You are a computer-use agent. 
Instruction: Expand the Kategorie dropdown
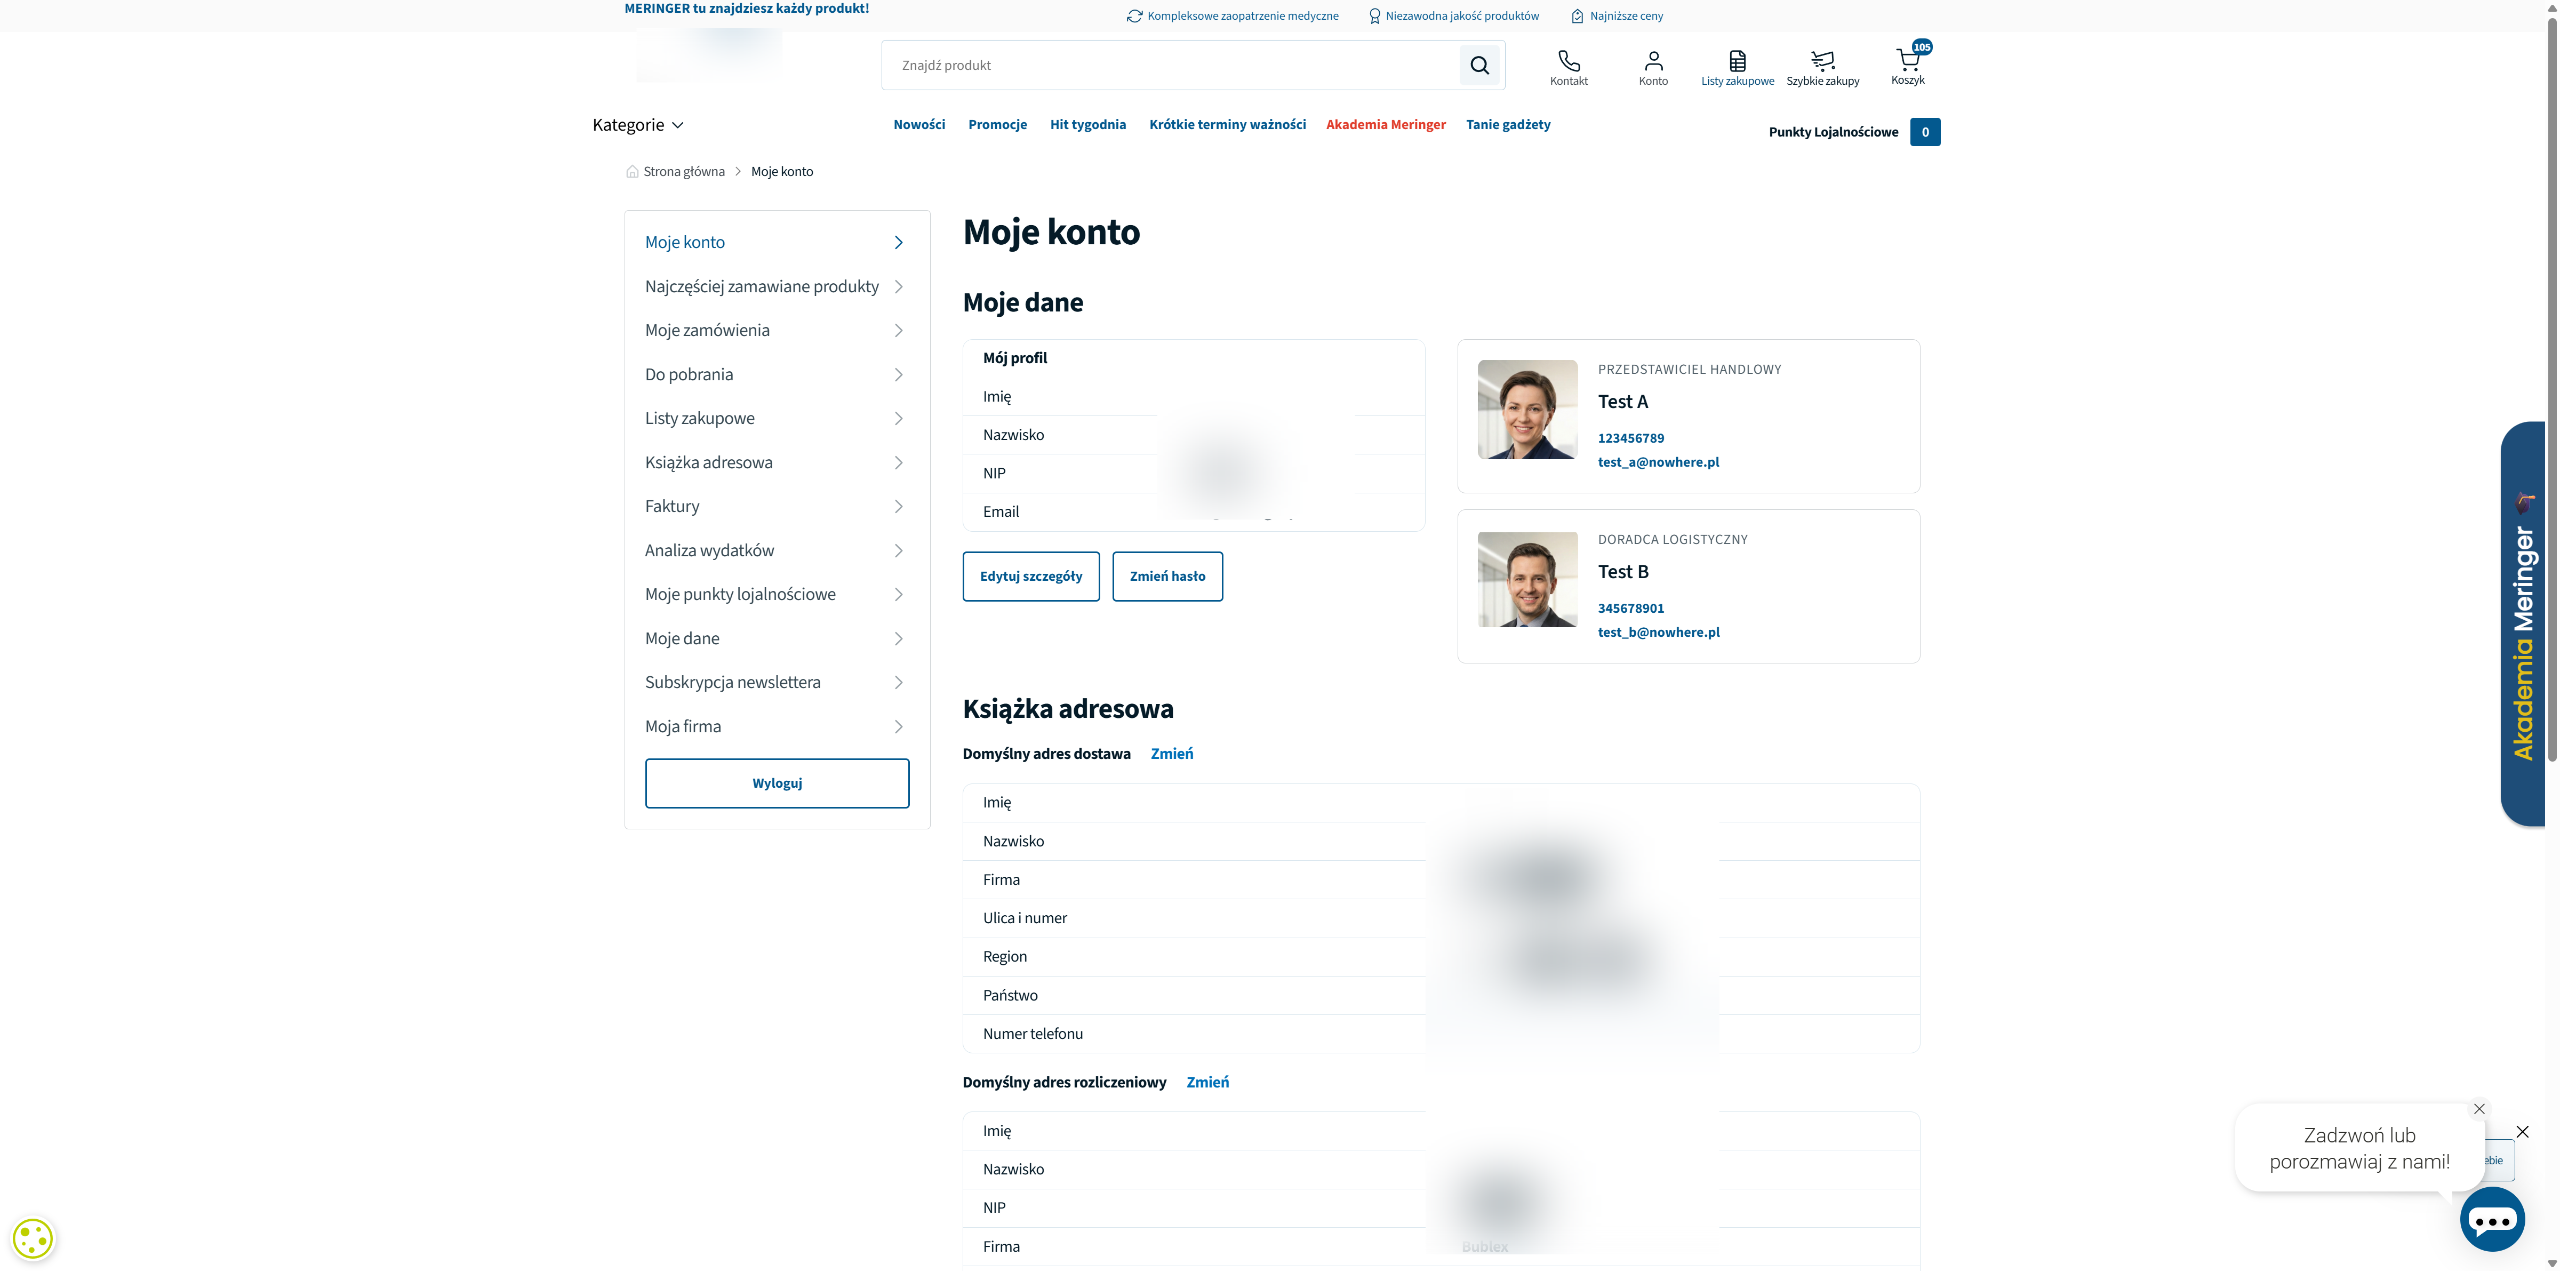pyautogui.click(x=638, y=125)
